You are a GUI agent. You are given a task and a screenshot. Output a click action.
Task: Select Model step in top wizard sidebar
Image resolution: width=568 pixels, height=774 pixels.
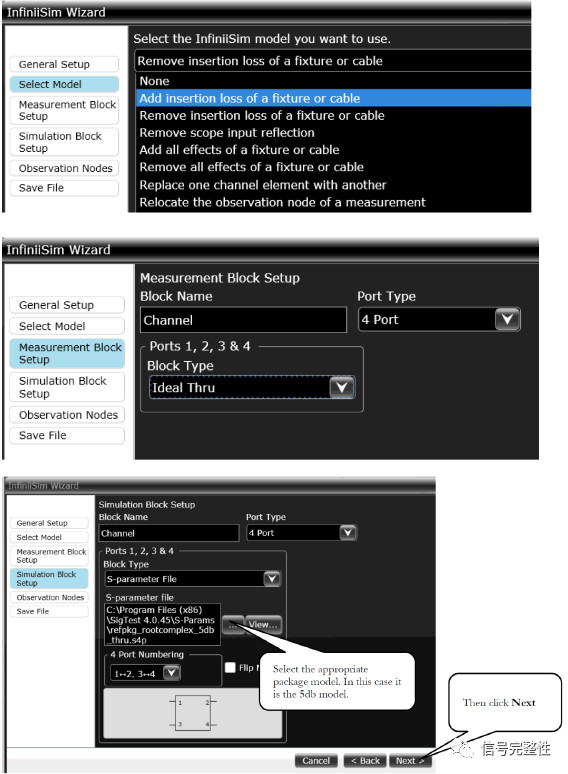click(x=64, y=84)
